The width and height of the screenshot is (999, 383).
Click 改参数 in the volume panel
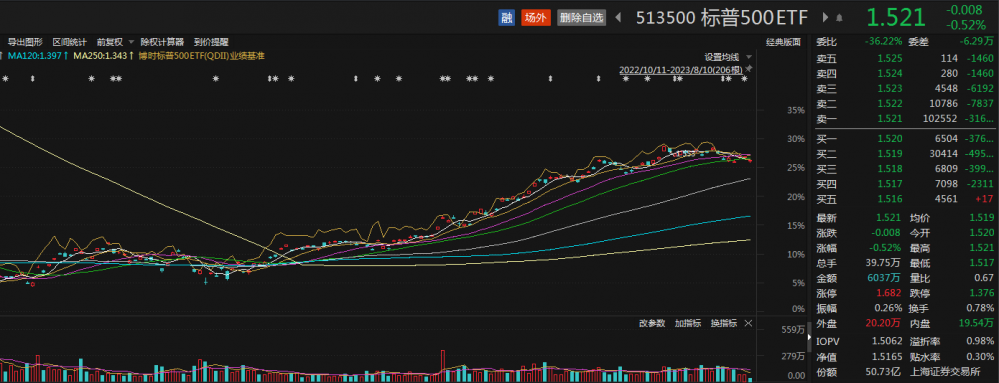[x=652, y=323]
